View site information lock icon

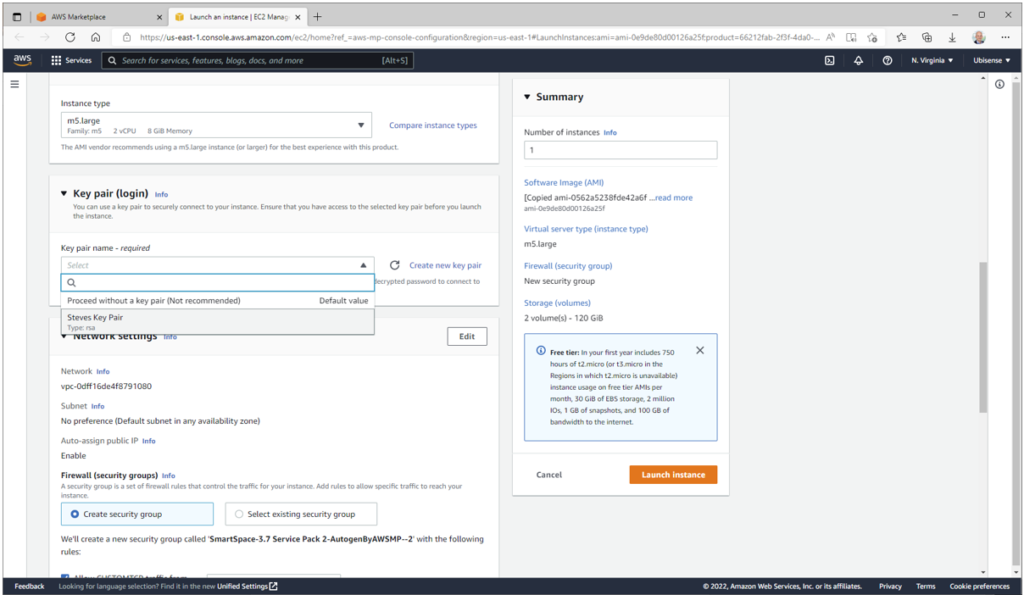(x=127, y=37)
